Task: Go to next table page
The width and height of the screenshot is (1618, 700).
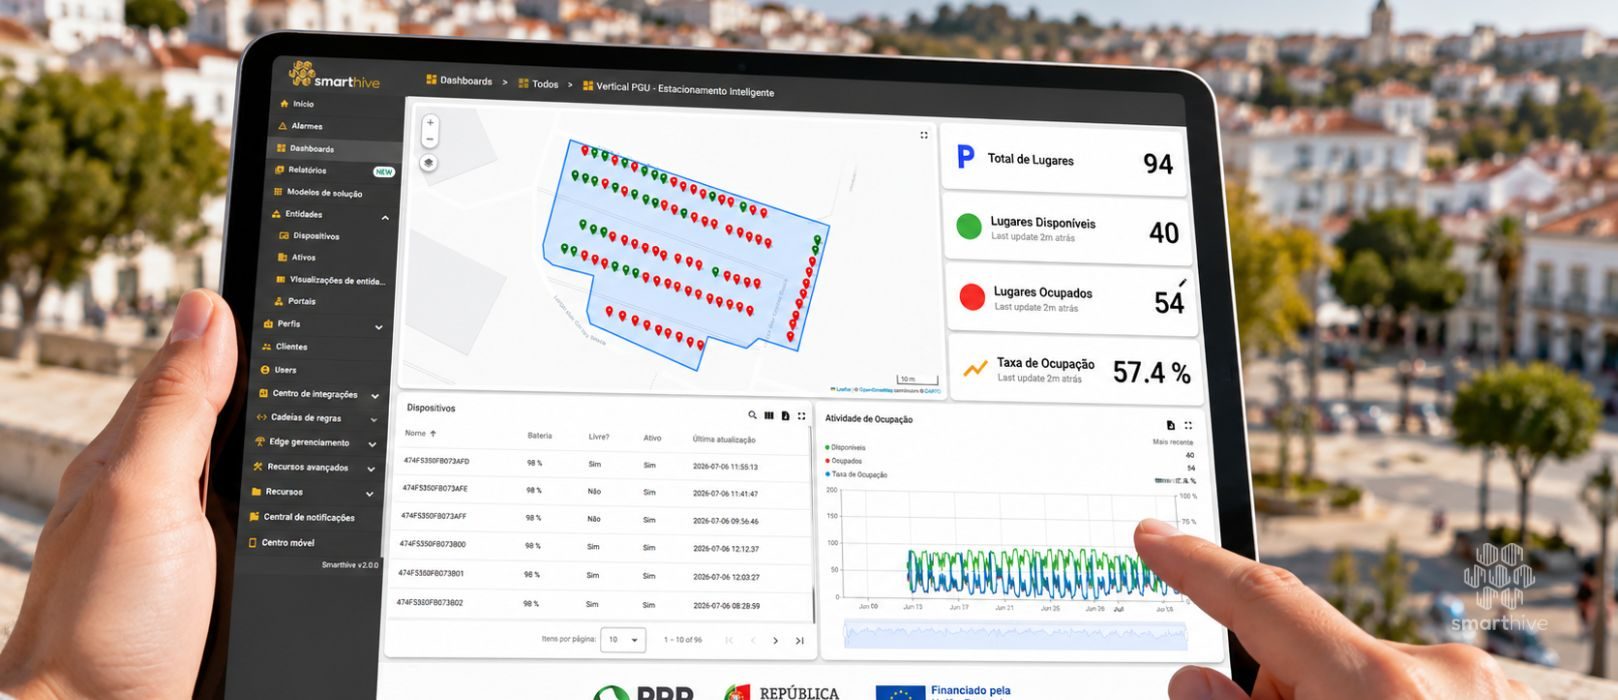Action: 775,641
